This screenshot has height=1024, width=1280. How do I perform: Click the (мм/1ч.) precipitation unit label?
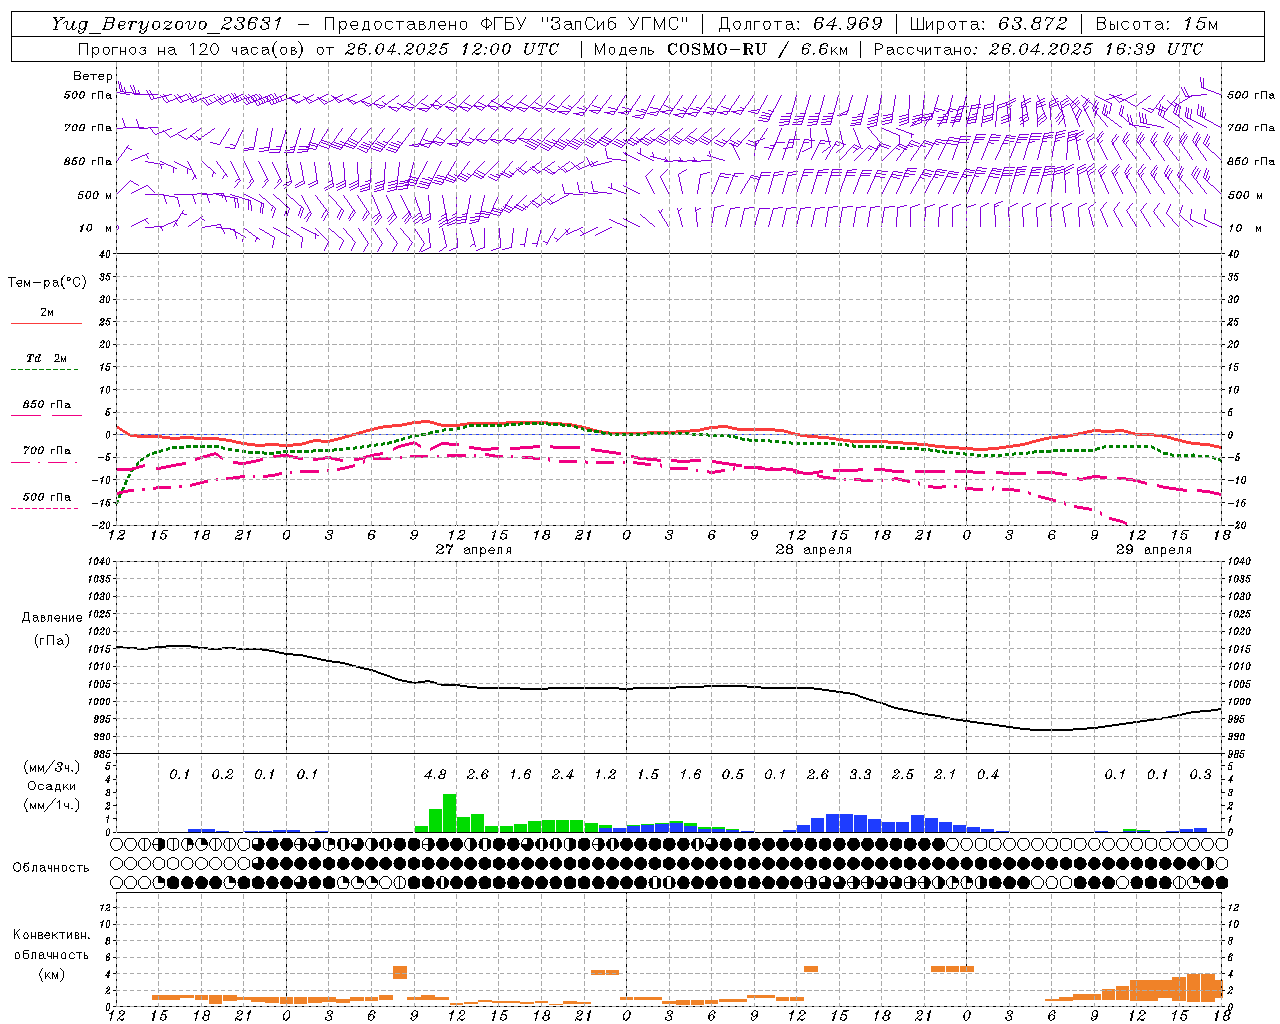pyautogui.click(x=52, y=805)
